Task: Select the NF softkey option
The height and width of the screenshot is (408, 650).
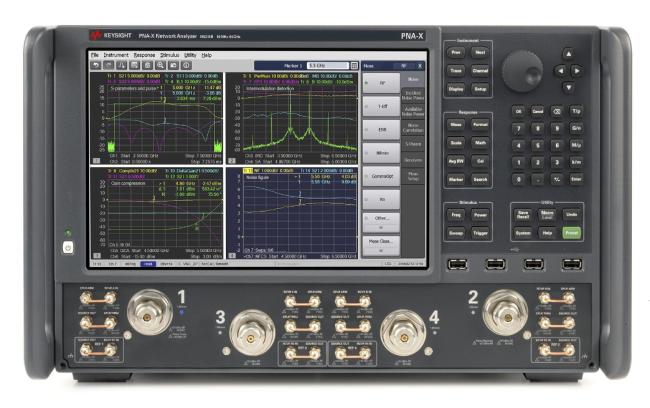Action: [x=378, y=84]
